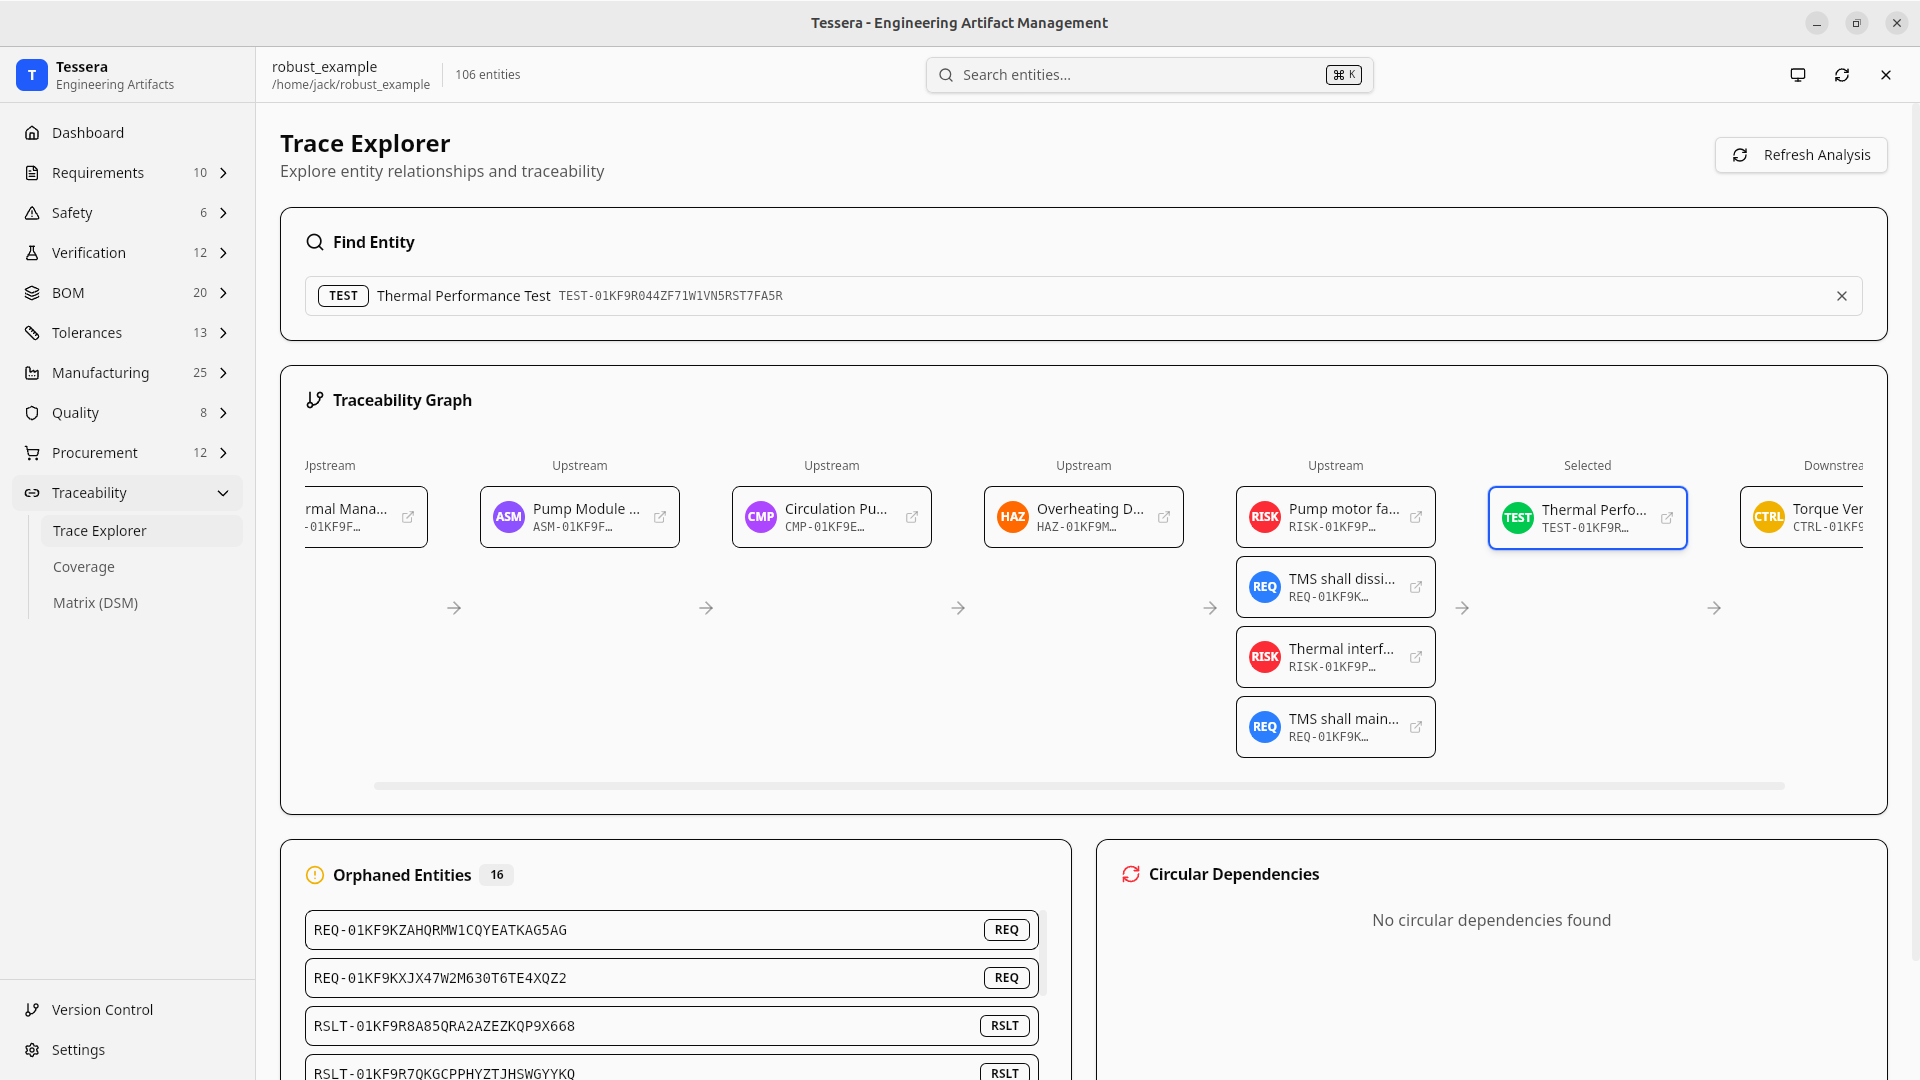Click the monitor display icon in header
Viewport: 1920px width, 1080px height.
(1798, 75)
